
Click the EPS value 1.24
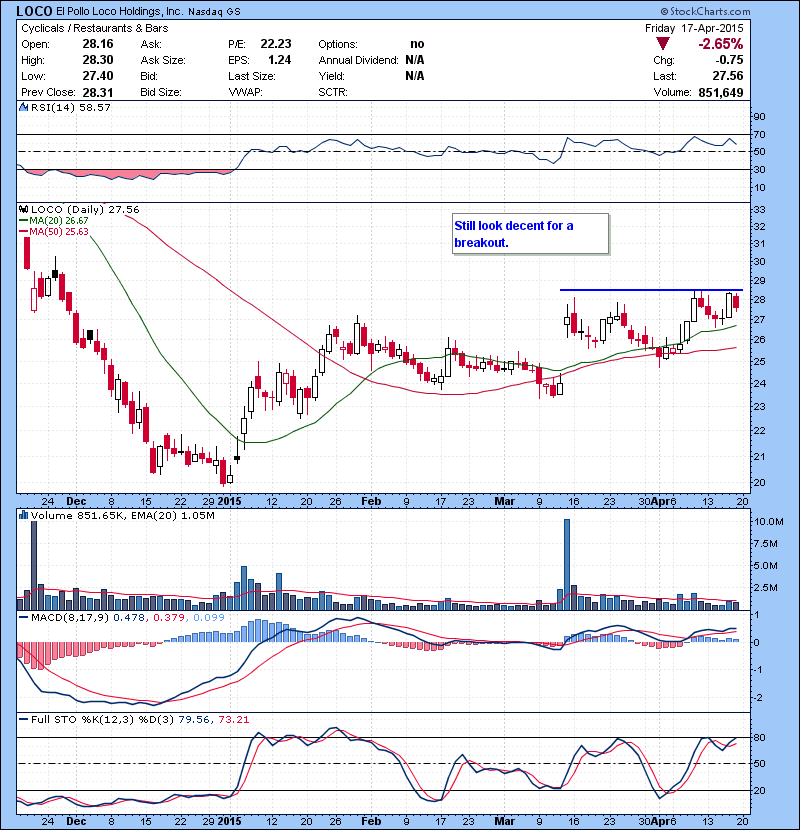tap(280, 60)
